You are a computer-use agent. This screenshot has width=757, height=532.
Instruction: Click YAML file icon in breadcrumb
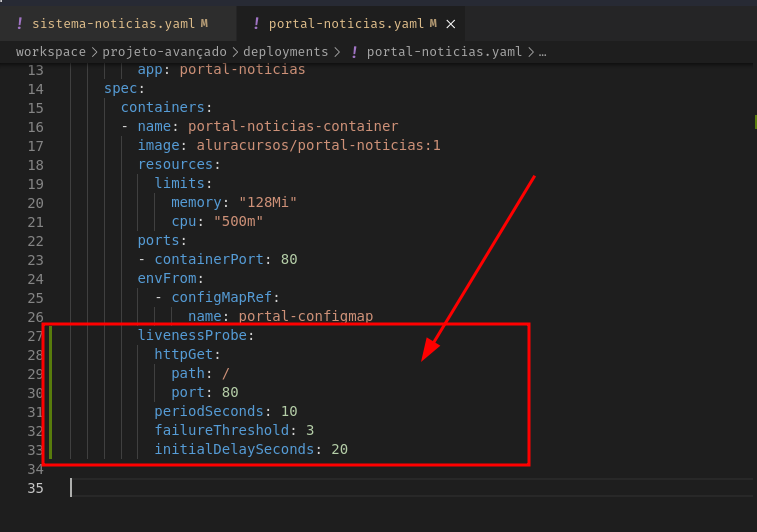click(354, 52)
